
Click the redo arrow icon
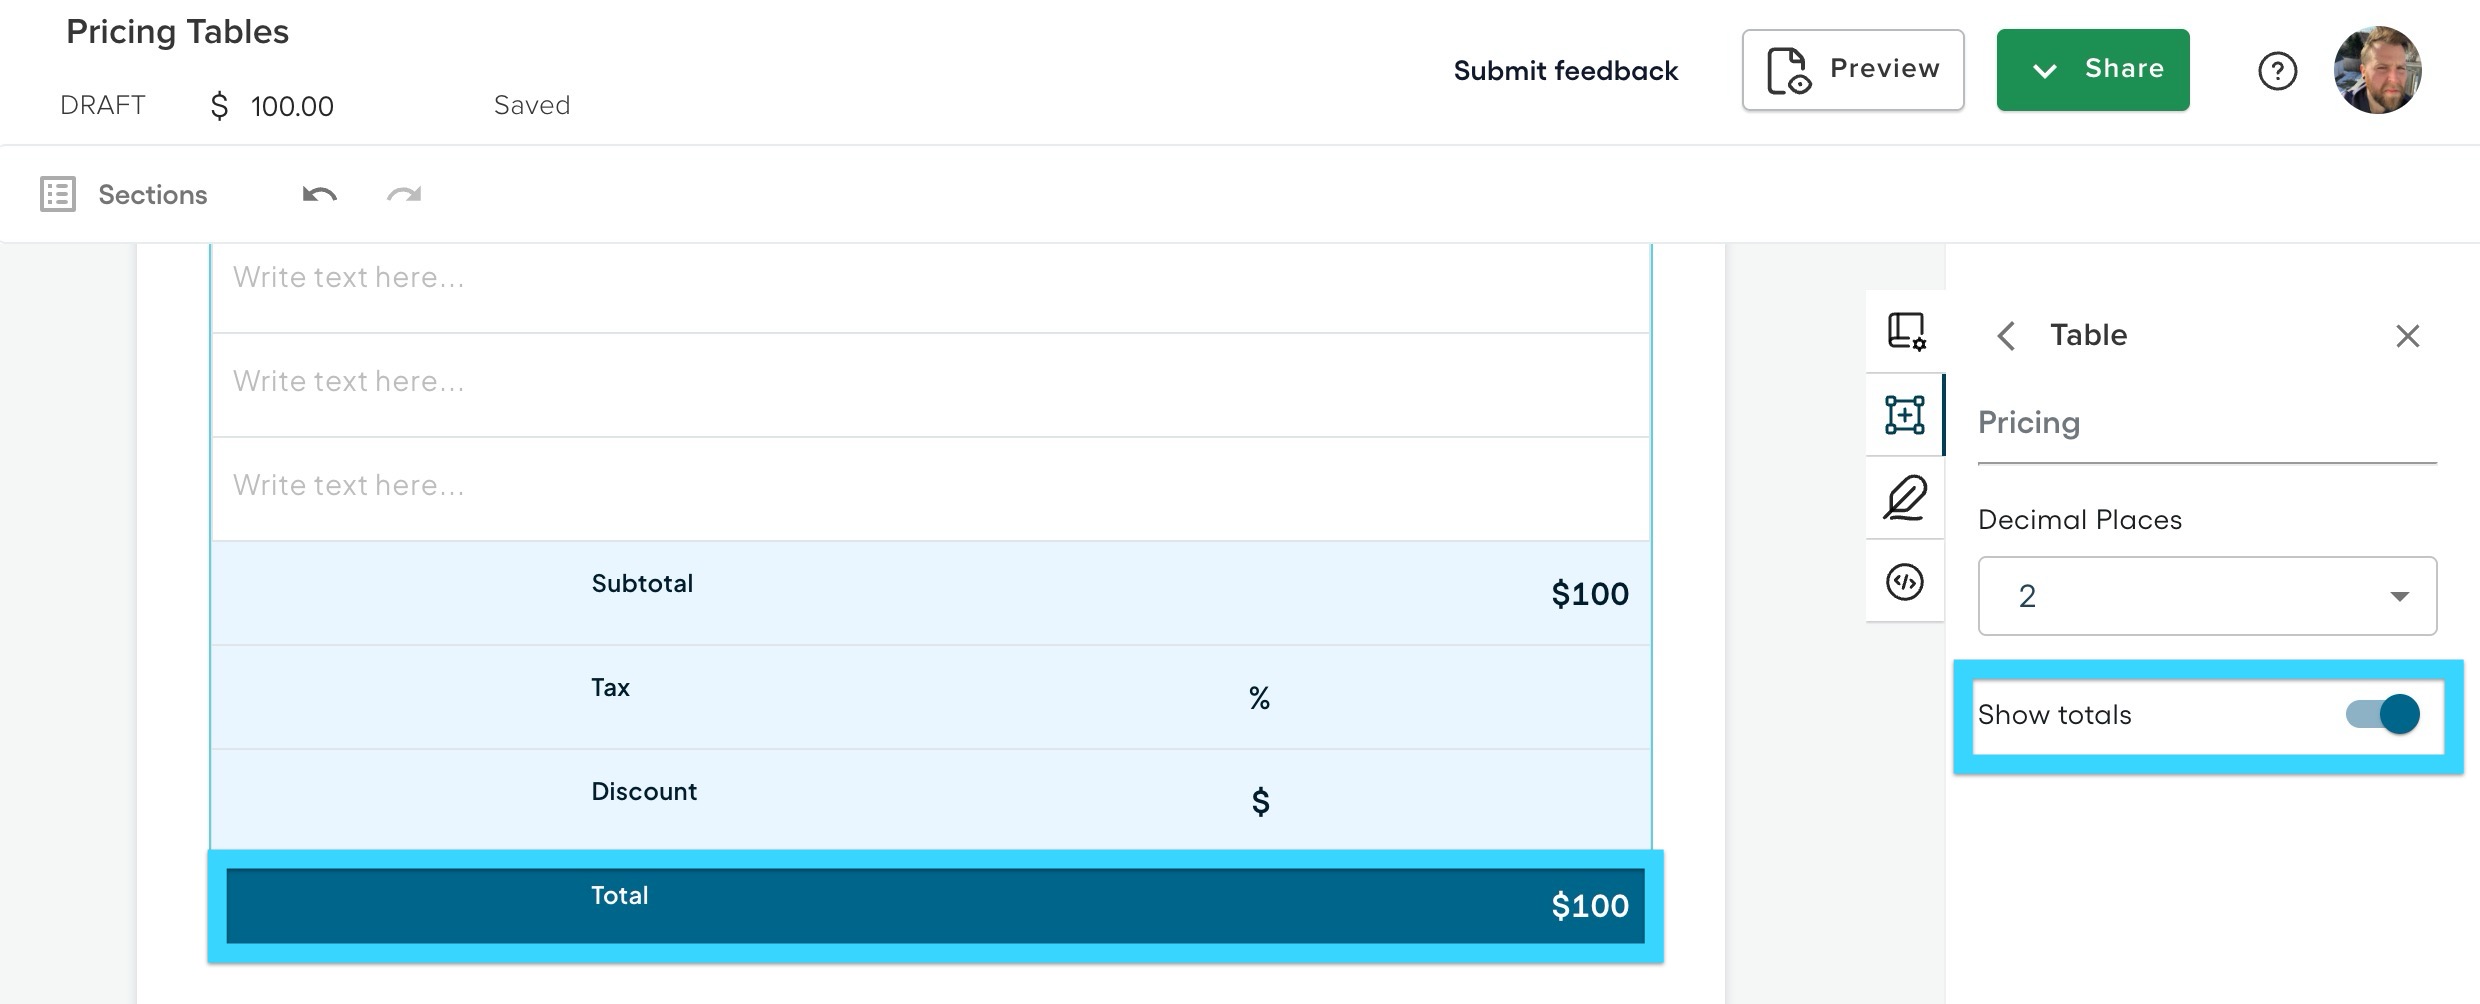click(x=404, y=194)
